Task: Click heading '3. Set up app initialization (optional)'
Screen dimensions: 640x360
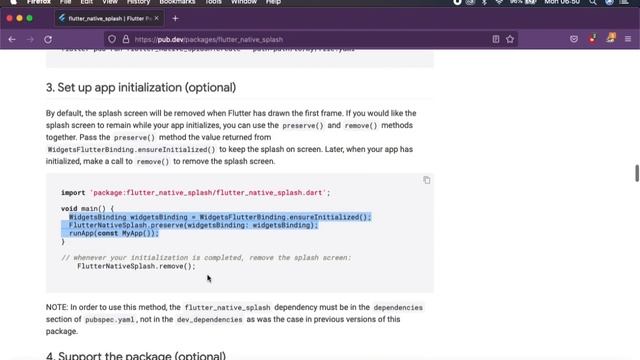Action: pyautogui.click(x=141, y=87)
